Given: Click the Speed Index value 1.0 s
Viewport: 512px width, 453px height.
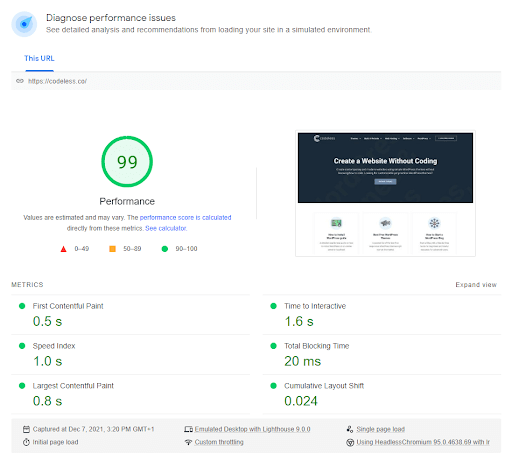Looking at the screenshot, I should (x=47, y=361).
